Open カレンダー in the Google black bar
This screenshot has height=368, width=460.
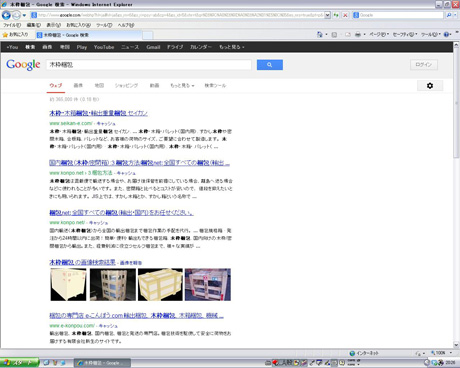[x=201, y=47]
